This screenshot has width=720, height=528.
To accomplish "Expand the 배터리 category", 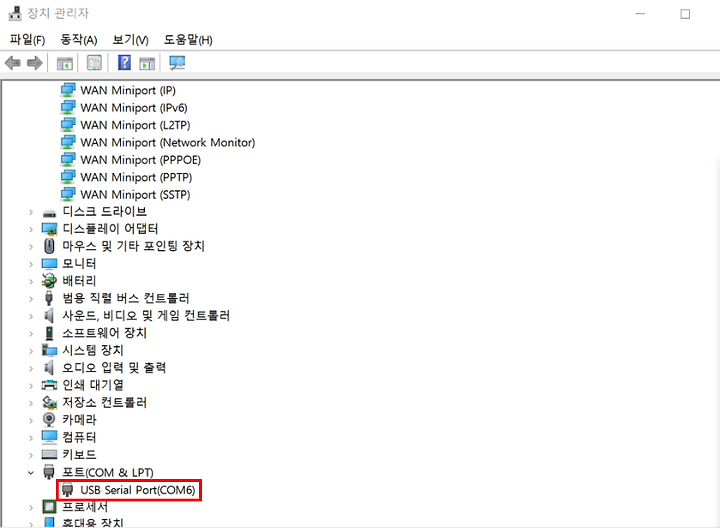I will tap(31, 282).
